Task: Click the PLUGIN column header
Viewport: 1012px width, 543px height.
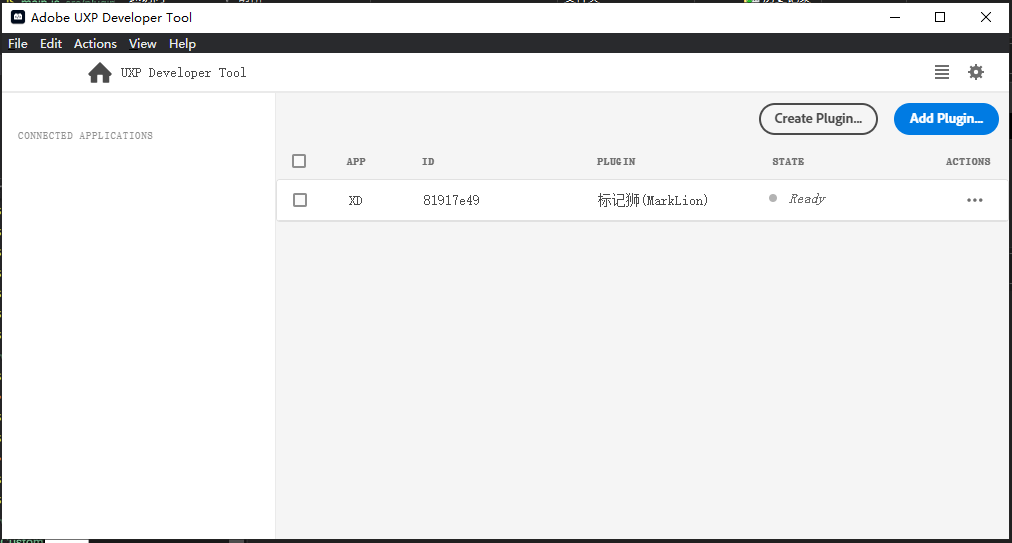Action: point(616,161)
